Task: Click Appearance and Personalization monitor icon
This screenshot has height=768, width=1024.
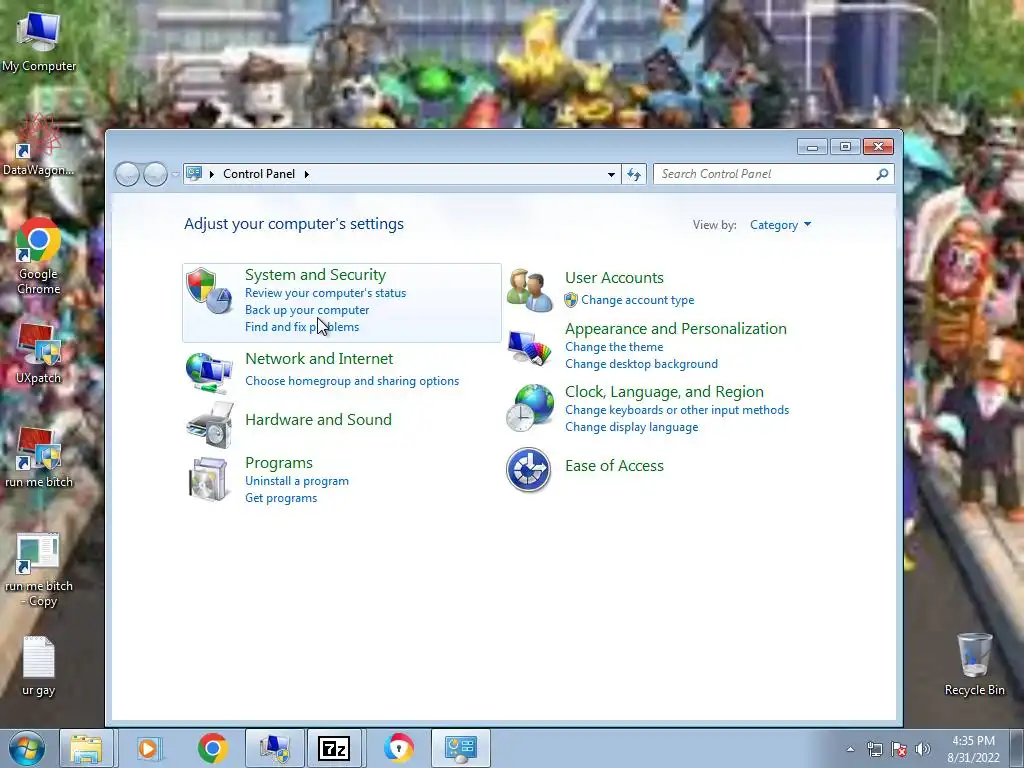Action: pos(529,347)
